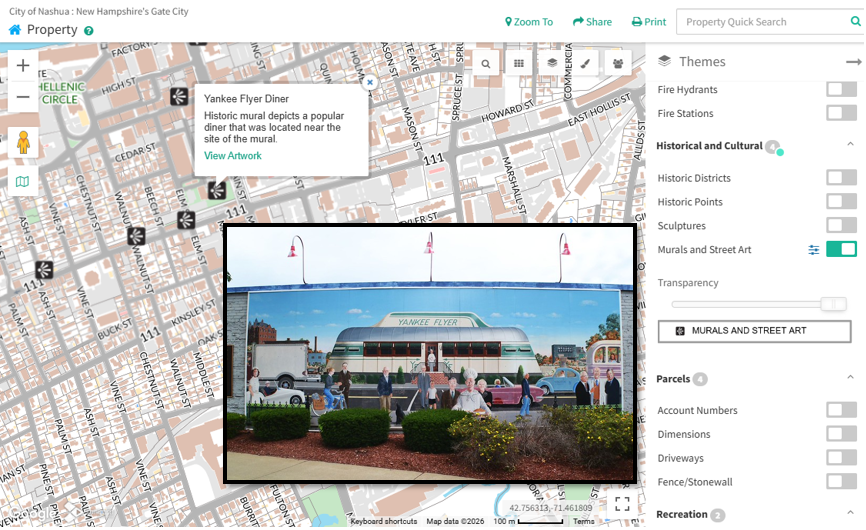
Task: Collapse the Parcels section chevron
Action: pos(851,377)
